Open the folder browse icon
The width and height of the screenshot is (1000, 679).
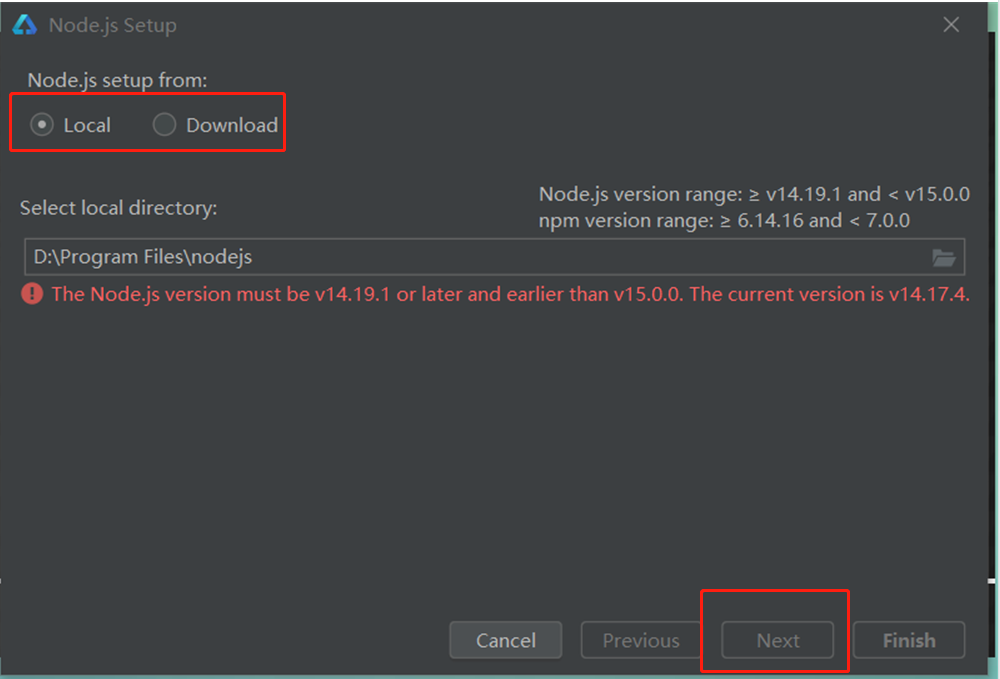(x=944, y=258)
